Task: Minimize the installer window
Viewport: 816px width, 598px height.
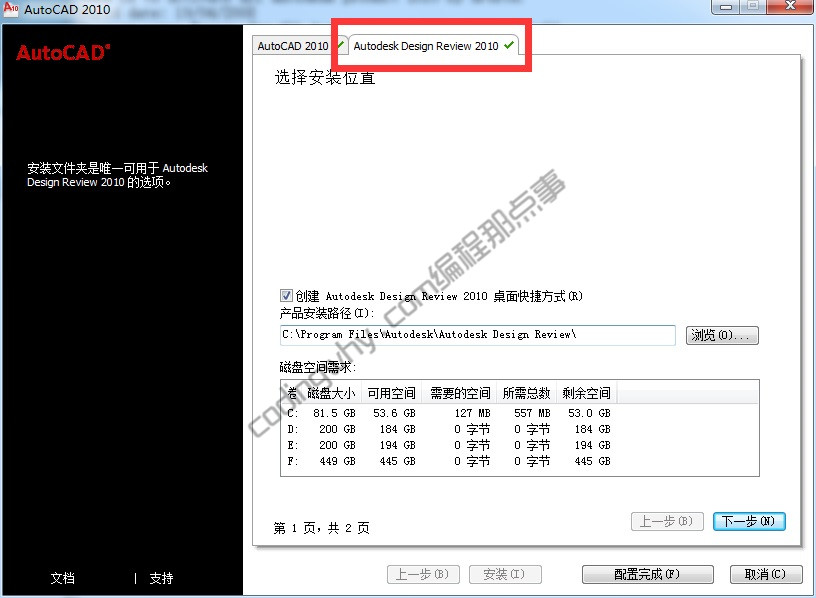Action: tap(726, 7)
